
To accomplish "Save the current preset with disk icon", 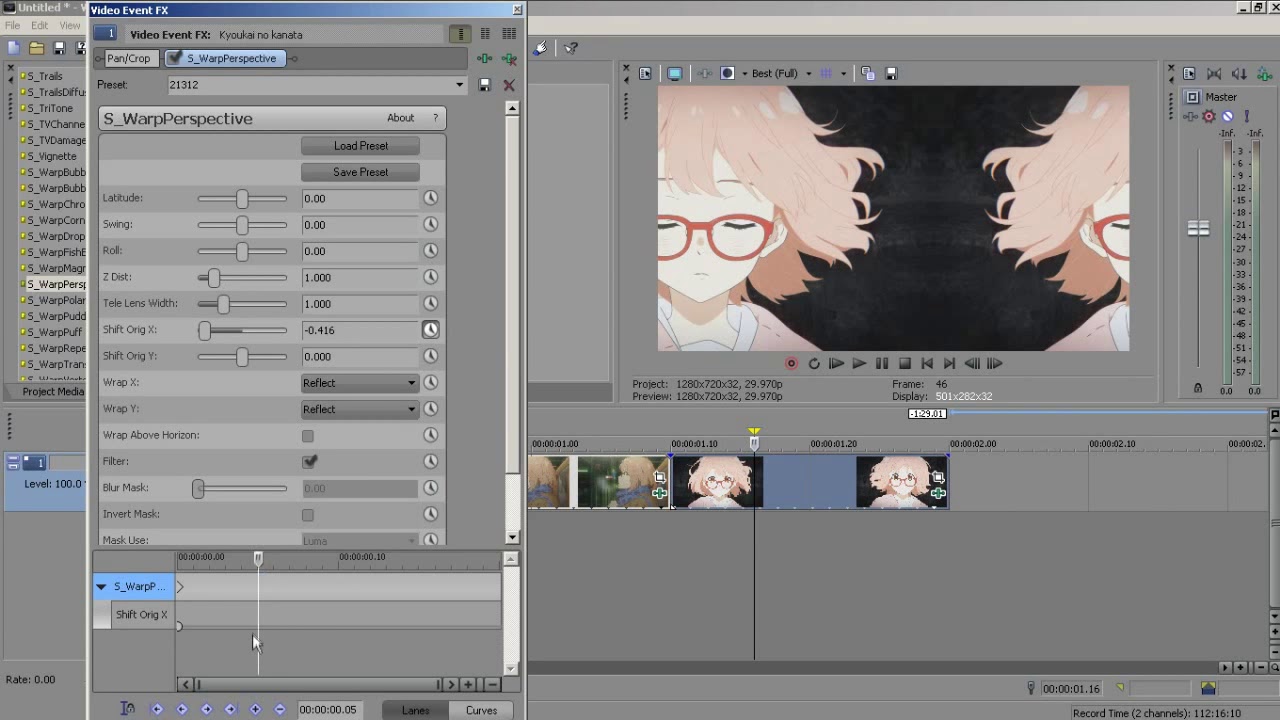I will click(485, 86).
